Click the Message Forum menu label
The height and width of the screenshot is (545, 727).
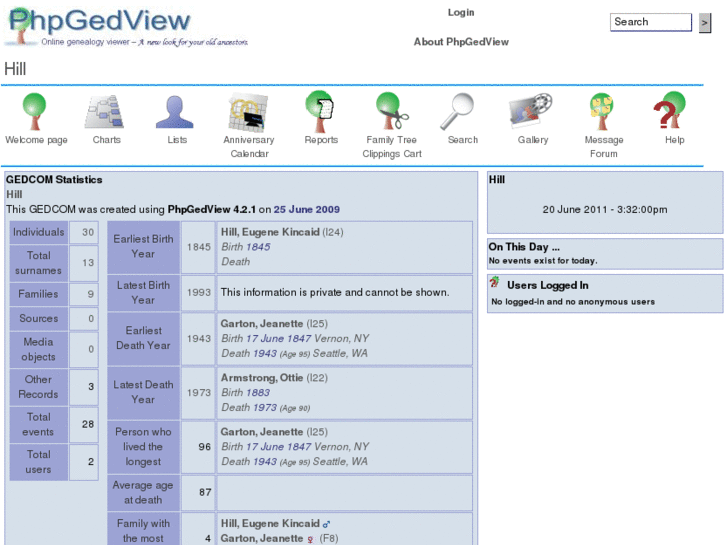coord(604,147)
